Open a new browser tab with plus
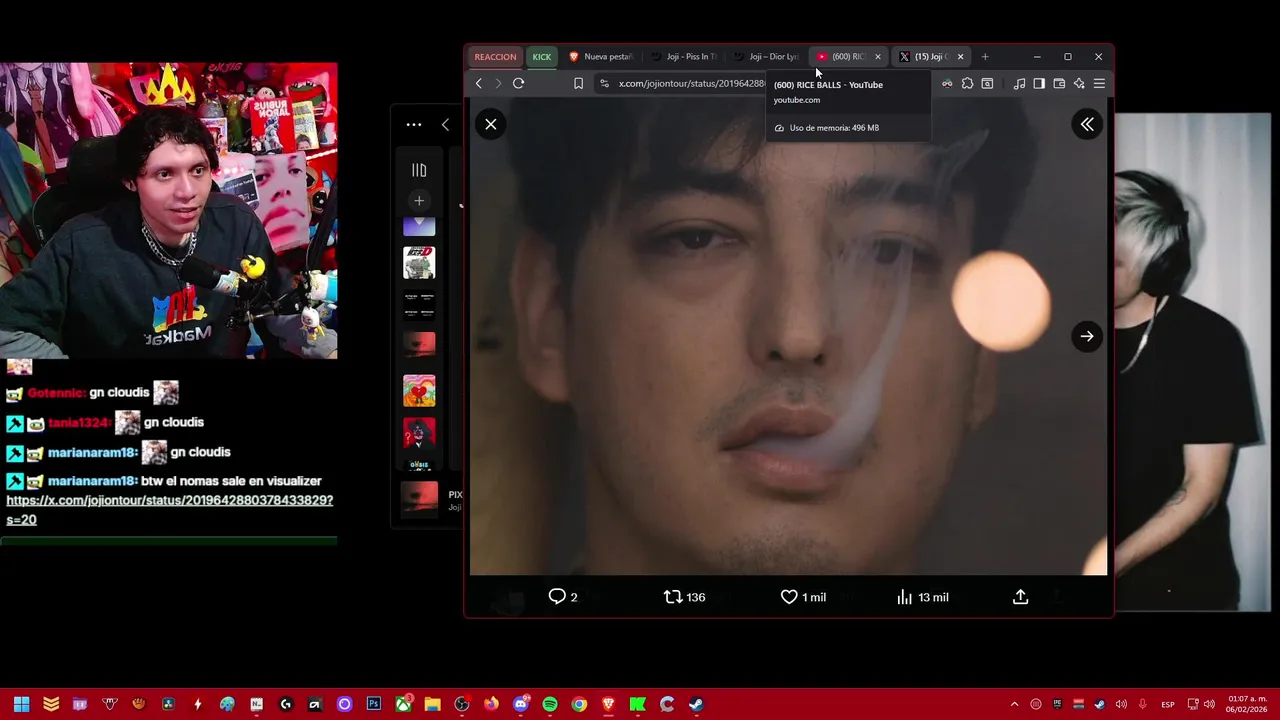Screen dimensions: 1280x720 pyautogui.click(x=985, y=57)
